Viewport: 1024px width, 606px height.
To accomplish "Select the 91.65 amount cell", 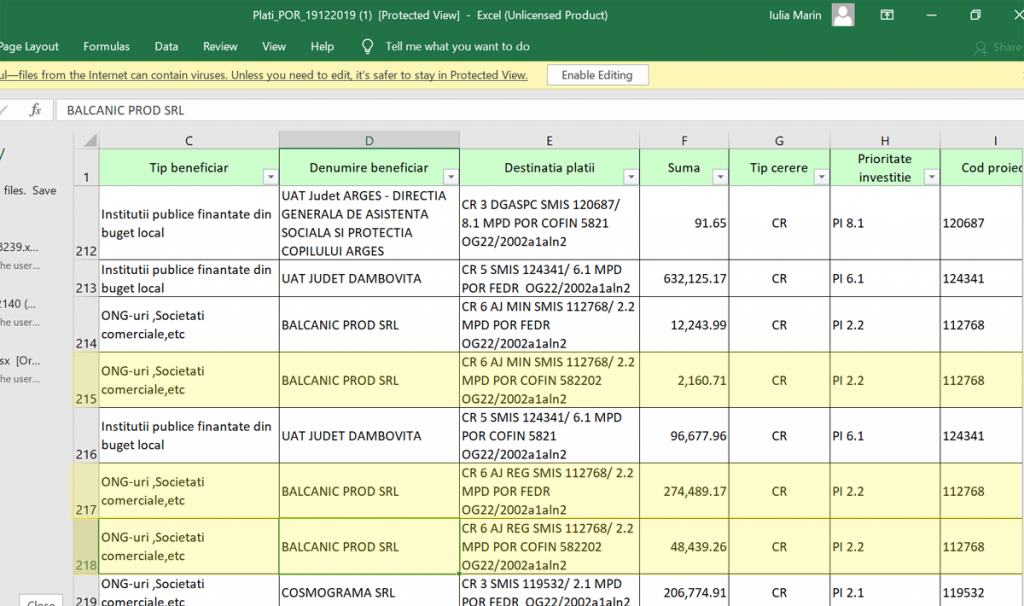I will pyautogui.click(x=684, y=223).
